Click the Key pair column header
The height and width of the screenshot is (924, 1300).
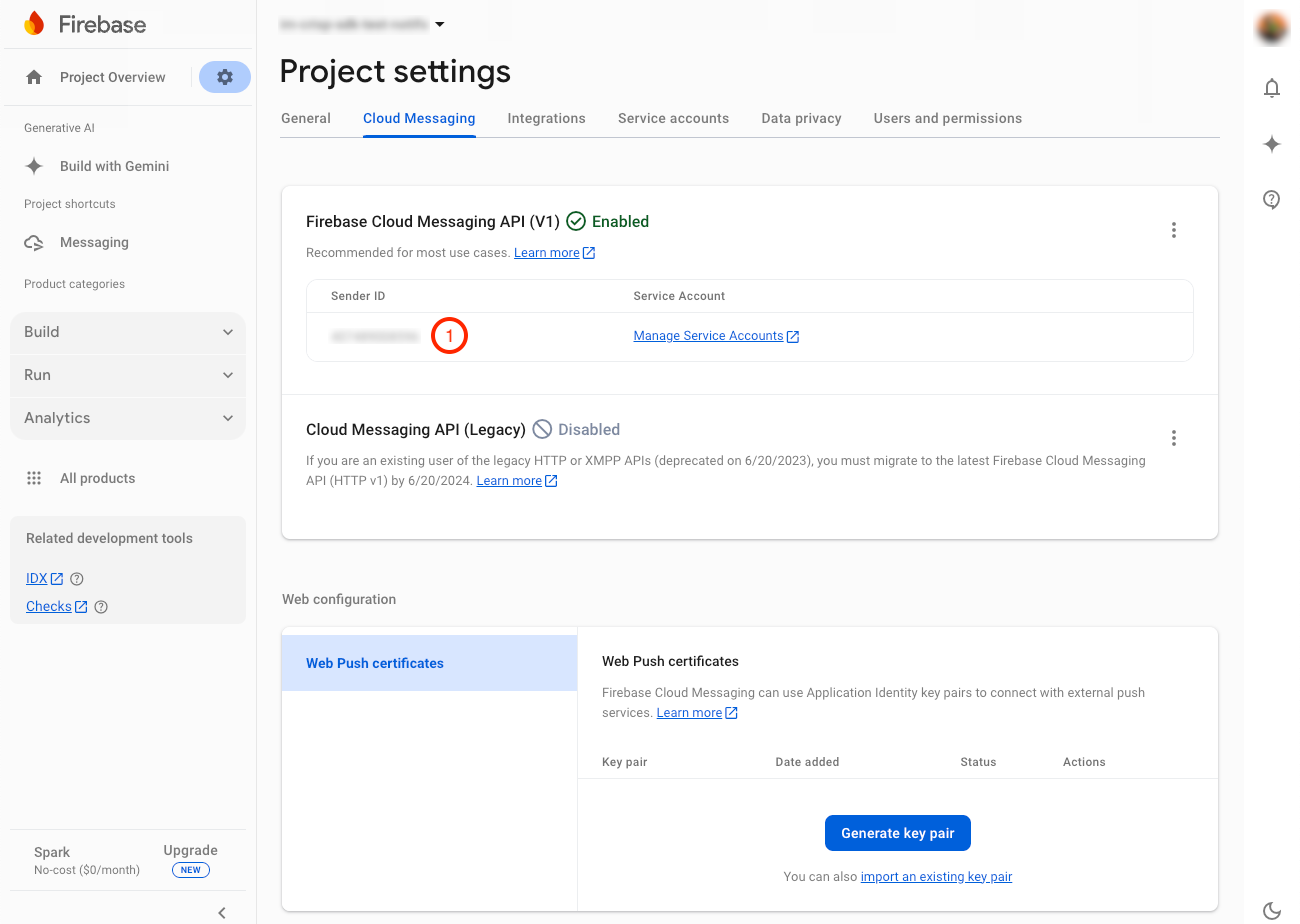(x=625, y=762)
